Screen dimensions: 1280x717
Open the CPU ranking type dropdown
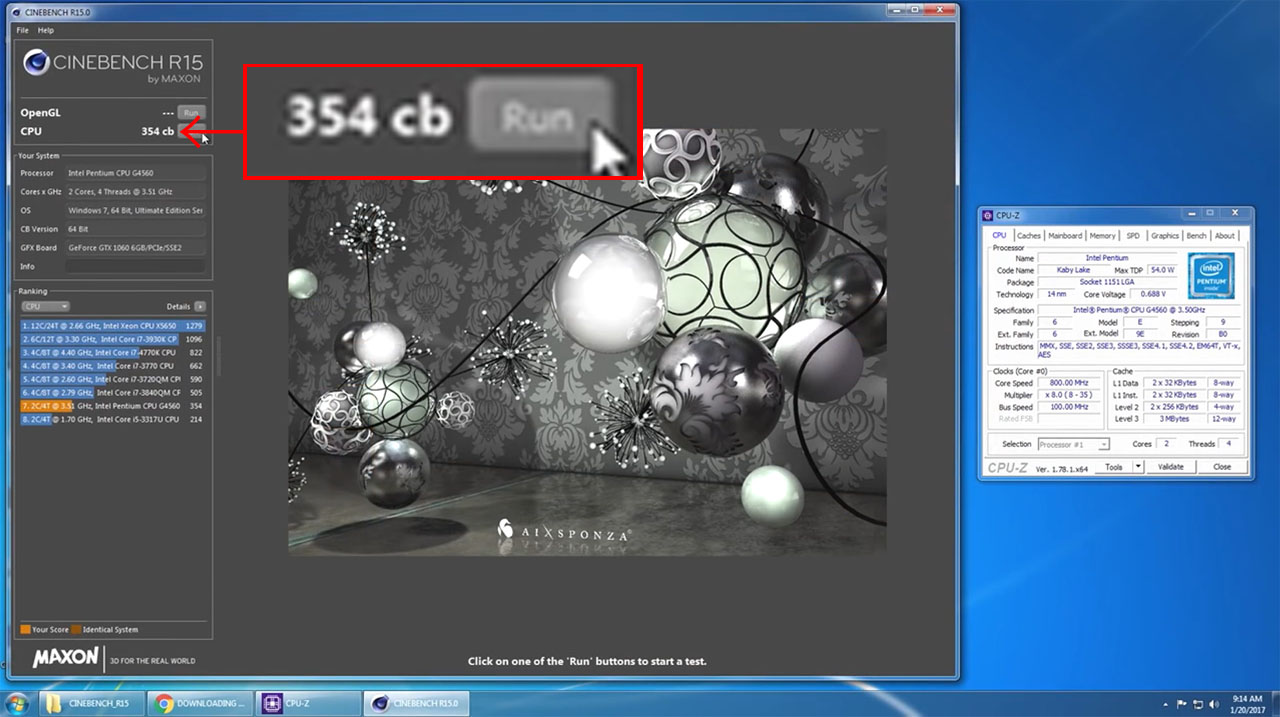46,306
